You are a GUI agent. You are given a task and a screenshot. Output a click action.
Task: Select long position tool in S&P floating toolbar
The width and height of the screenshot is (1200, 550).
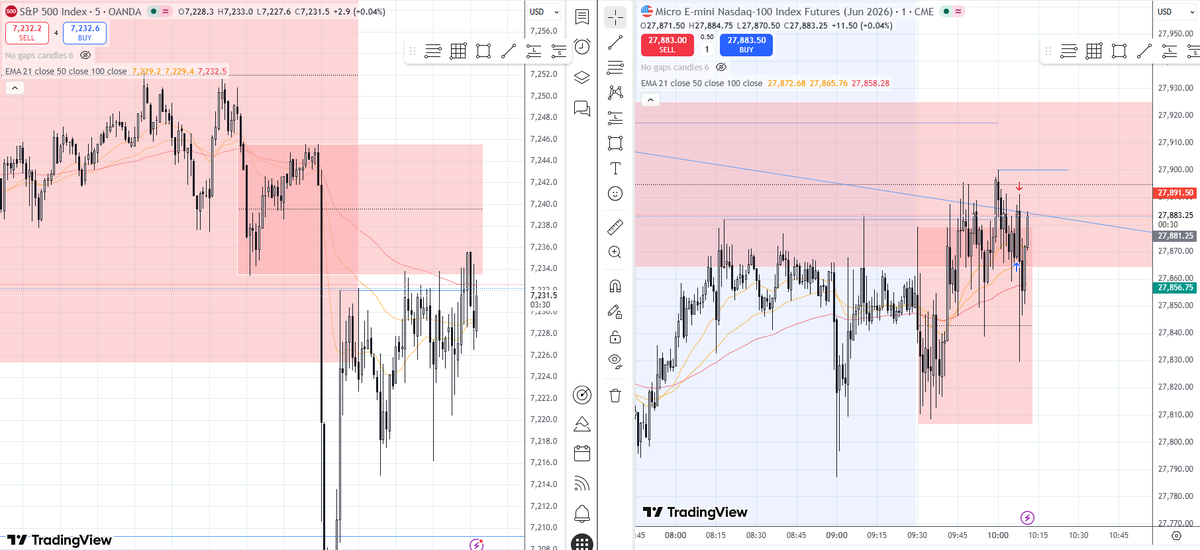pyautogui.click(x=533, y=51)
